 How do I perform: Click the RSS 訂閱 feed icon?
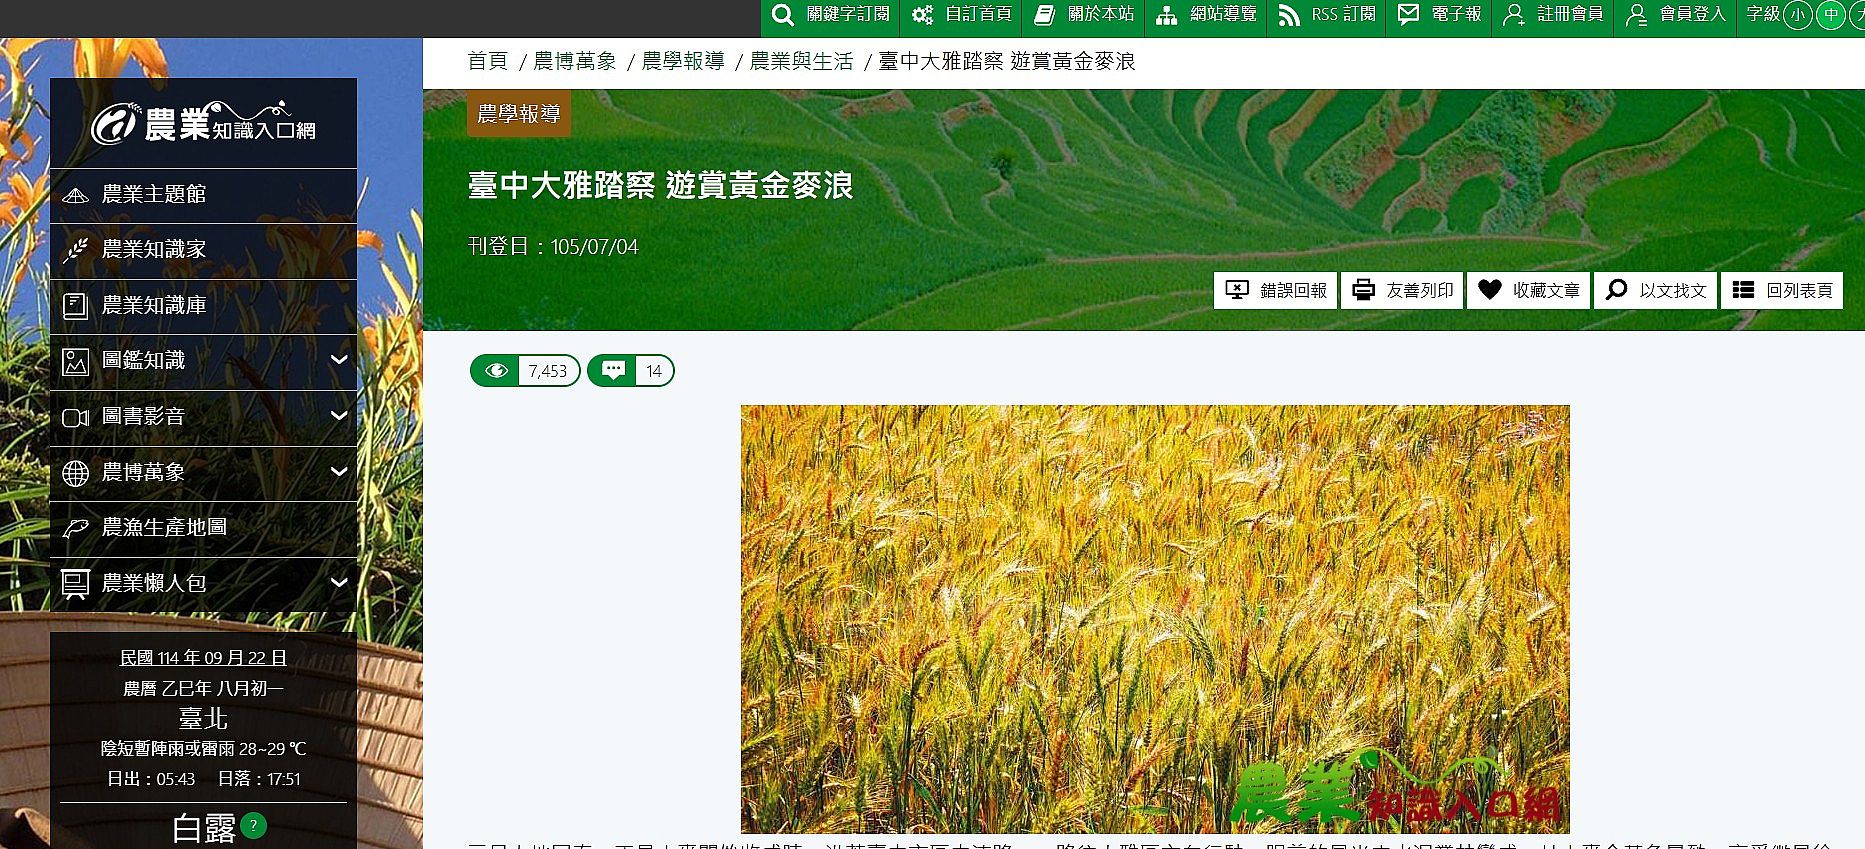[1289, 15]
